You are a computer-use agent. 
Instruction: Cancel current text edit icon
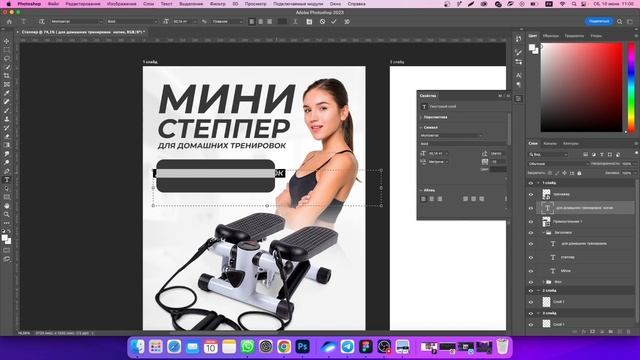coord(322,22)
